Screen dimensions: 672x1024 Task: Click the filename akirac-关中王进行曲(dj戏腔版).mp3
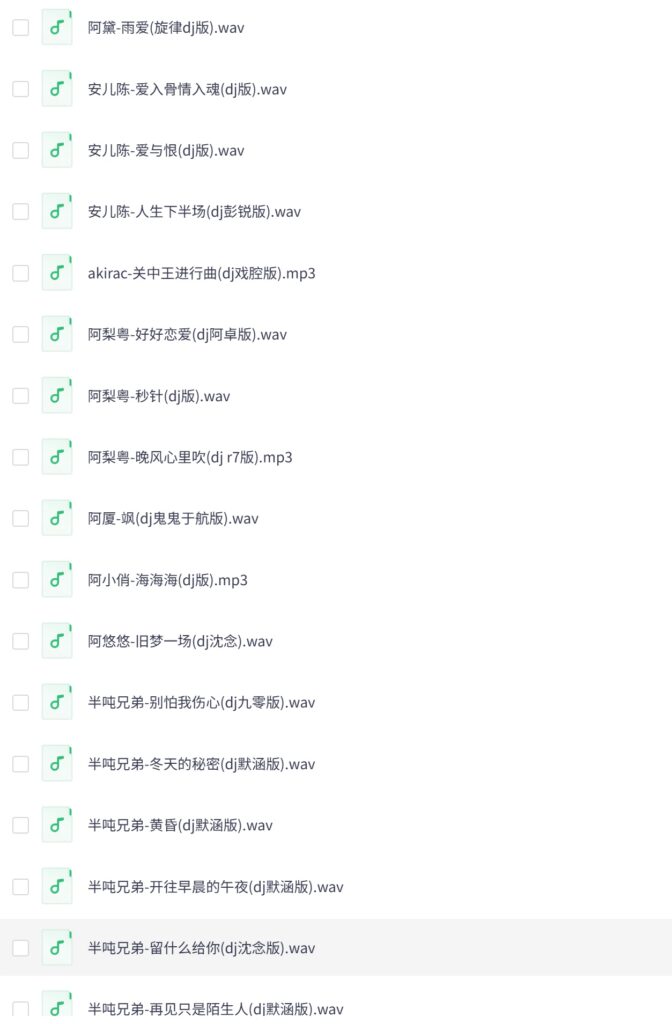click(201, 273)
